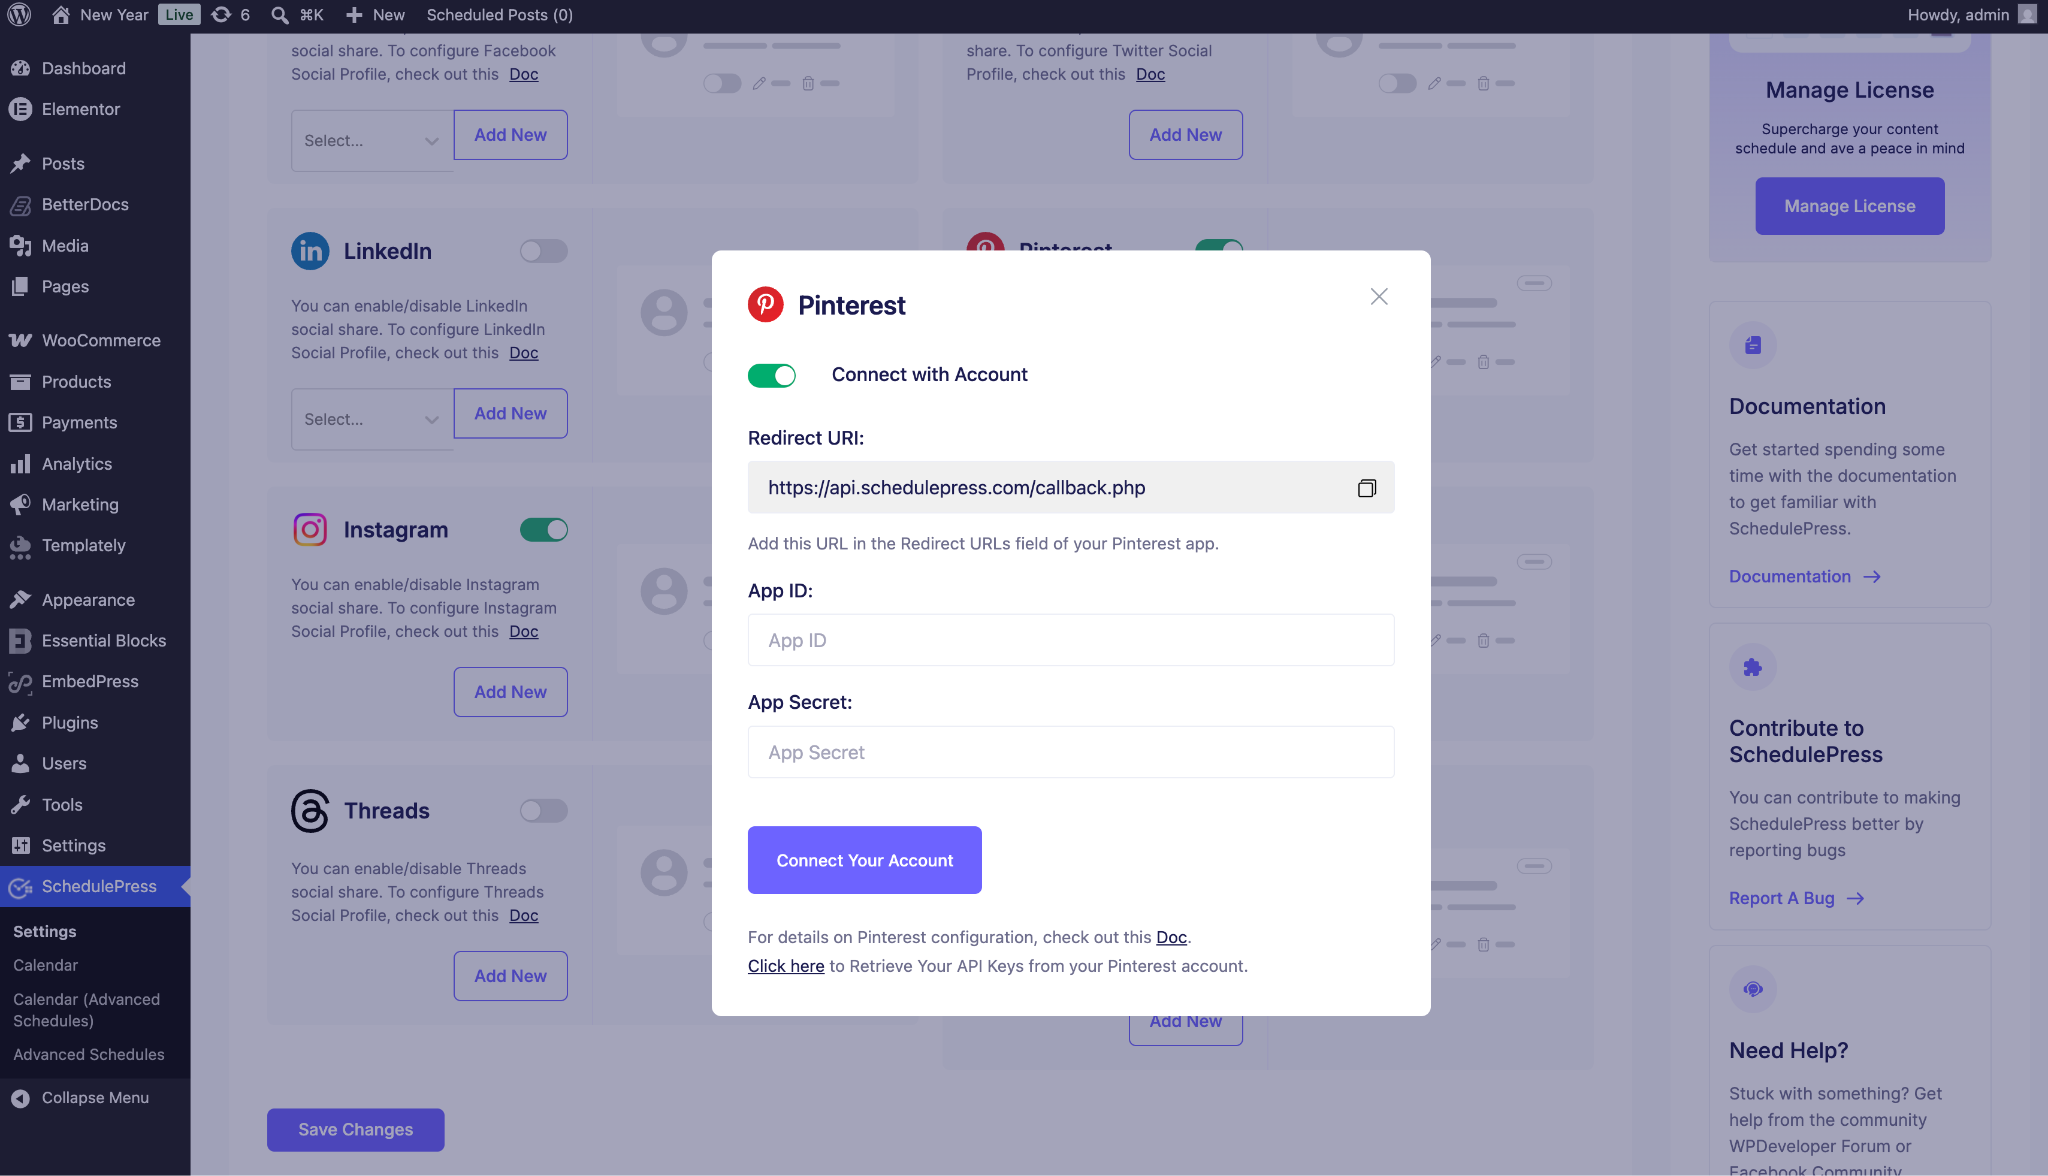This screenshot has width=2048, height=1176.
Task: Open the Calendar submenu item
Action: [x=45, y=965]
